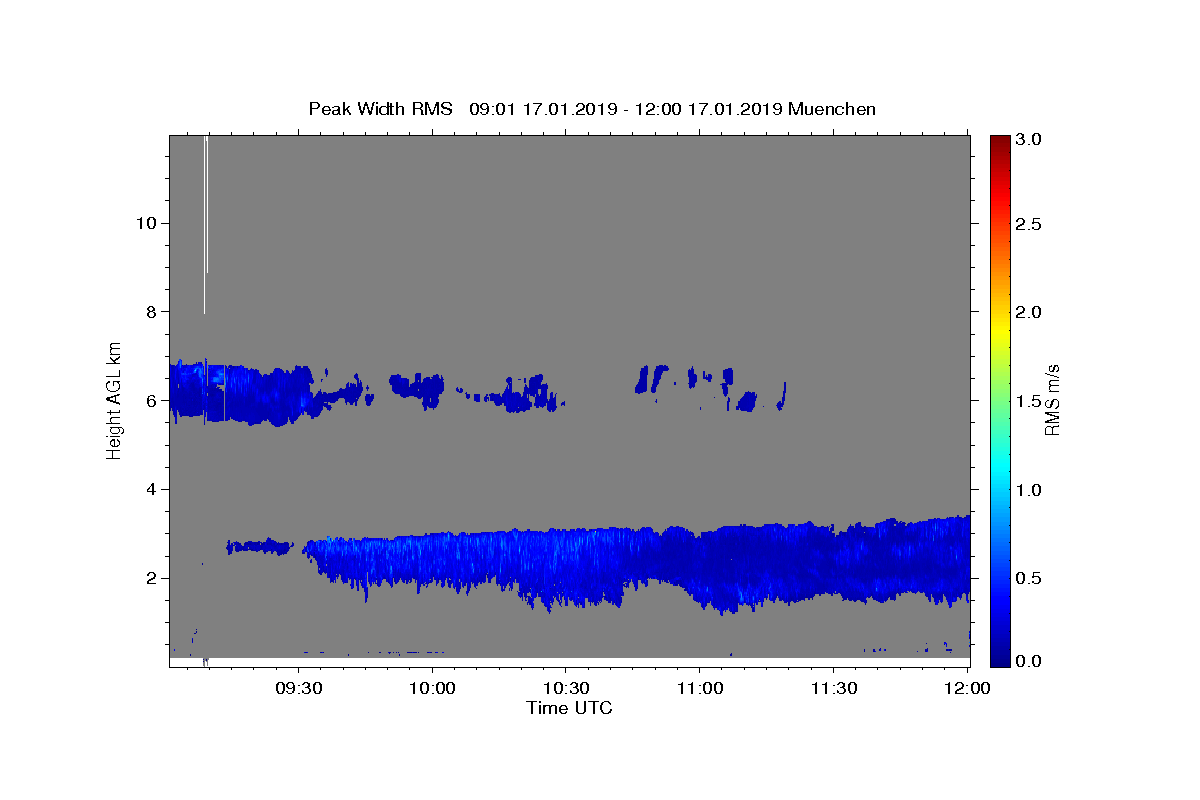Viewport: 1200px width, 800px height.
Task: Click the 12:00 time tick label
Action: click(966, 689)
